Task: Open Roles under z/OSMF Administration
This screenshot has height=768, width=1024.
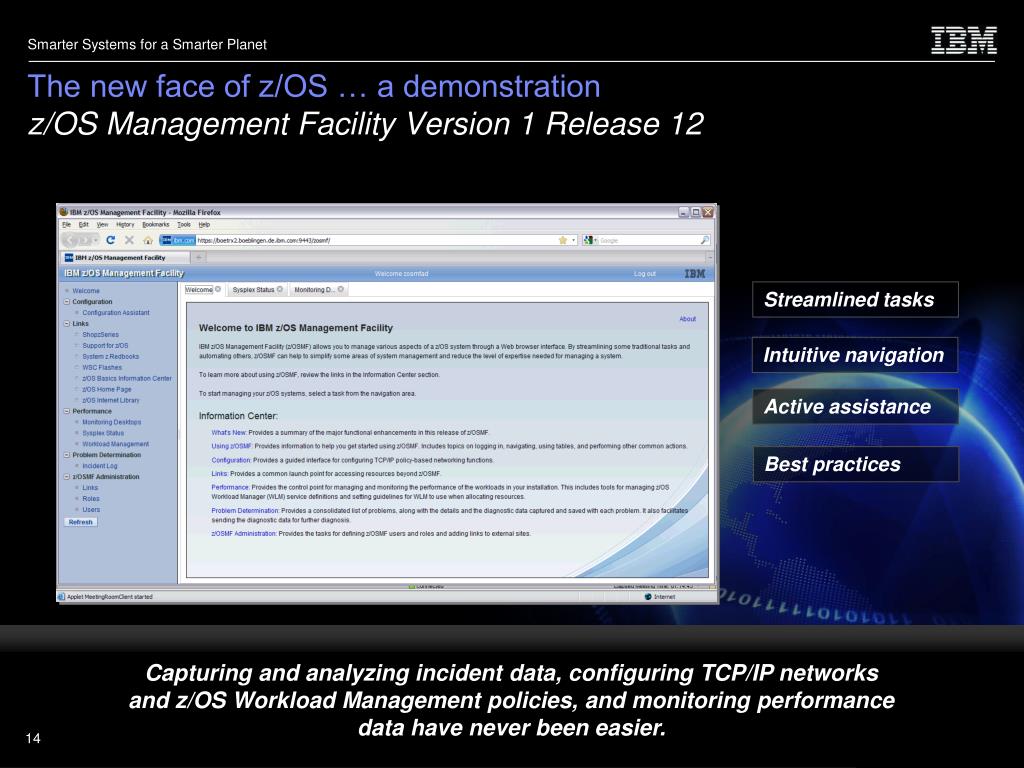Action: (x=91, y=498)
